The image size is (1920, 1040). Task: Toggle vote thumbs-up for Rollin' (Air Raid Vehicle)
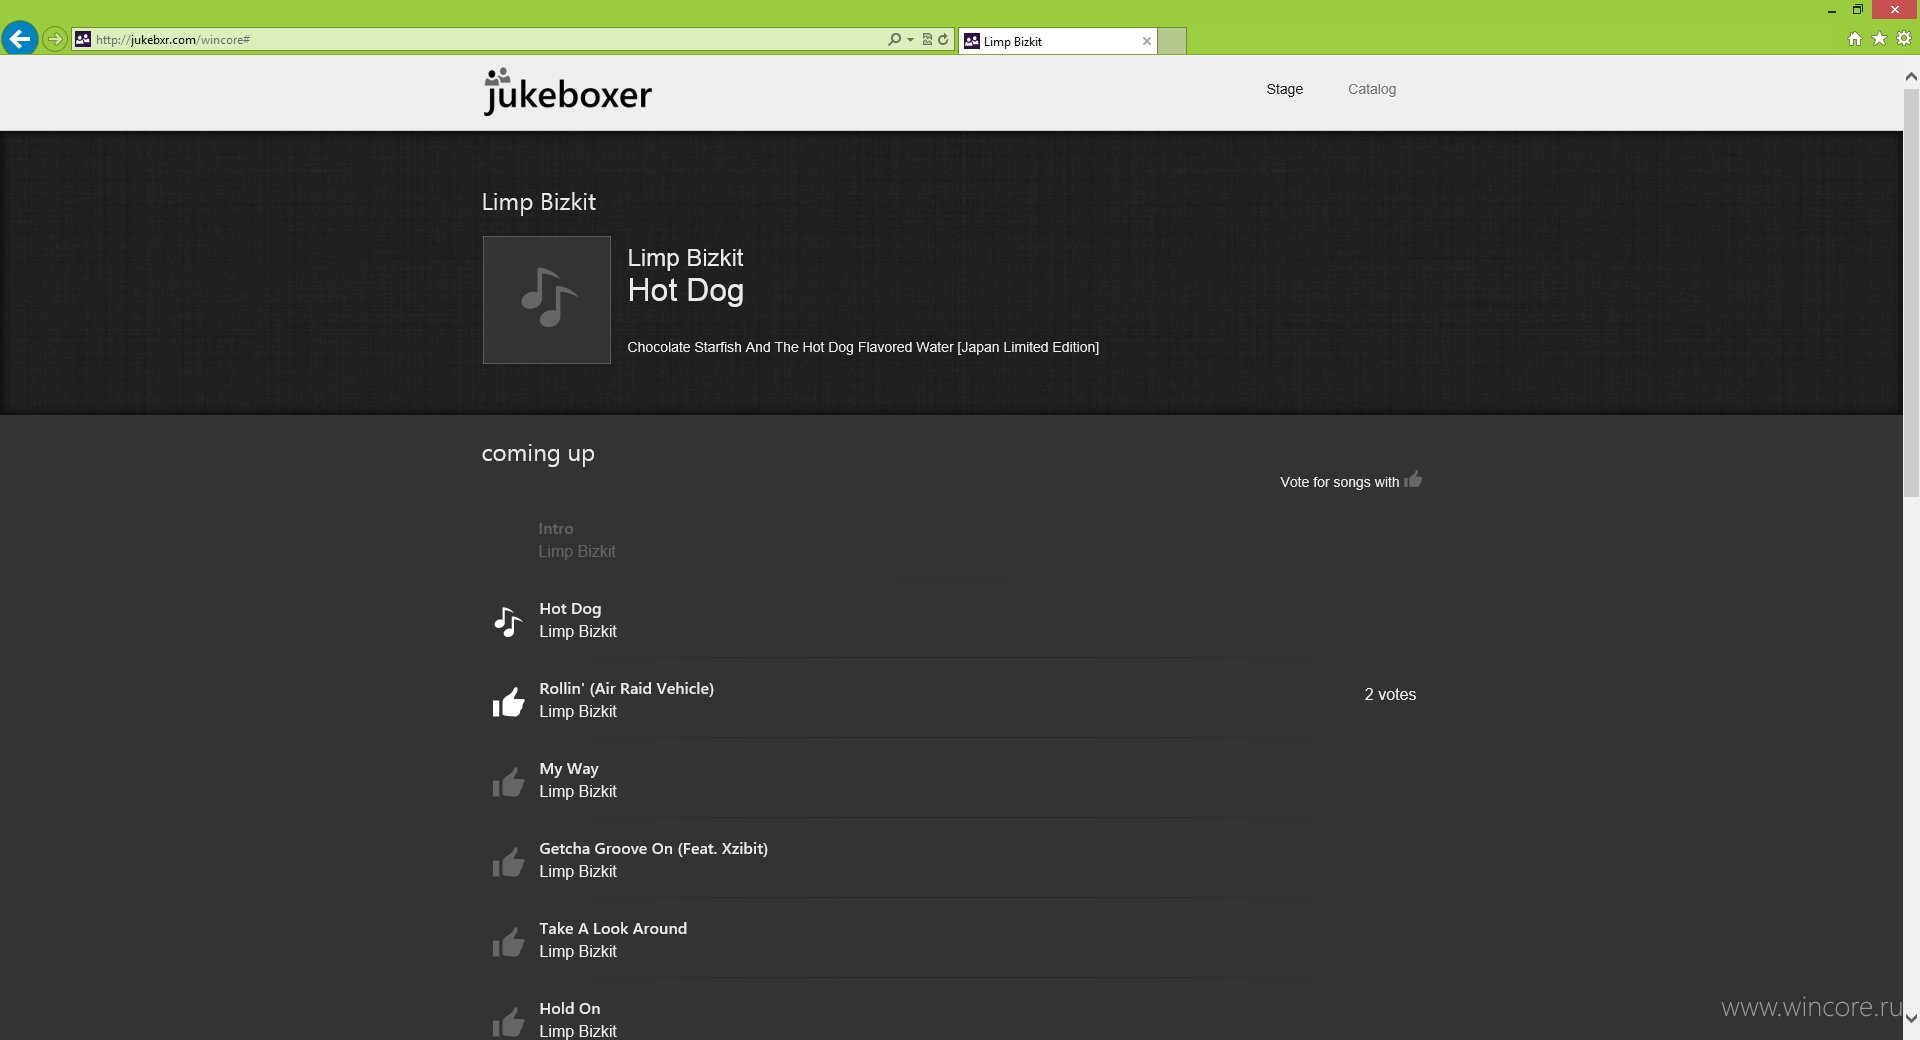tap(508, 702)
